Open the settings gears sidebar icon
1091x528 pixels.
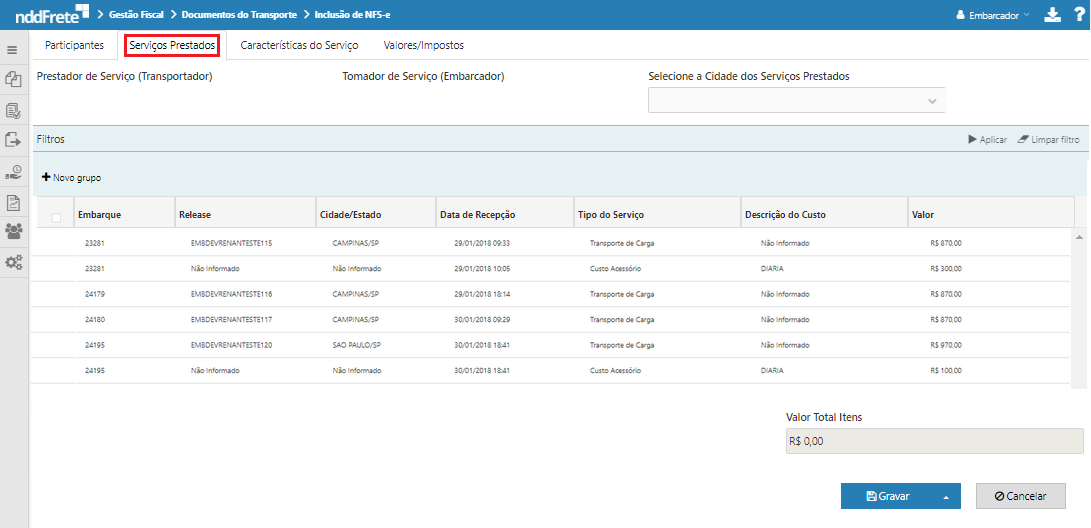coord(13,263)
